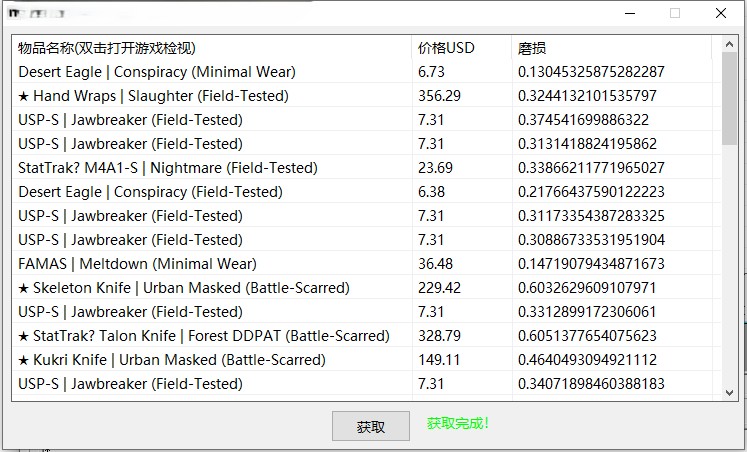Click price cell 6.38
The image size is (747, 452).
pyautogui.click(x=431, y=192)
